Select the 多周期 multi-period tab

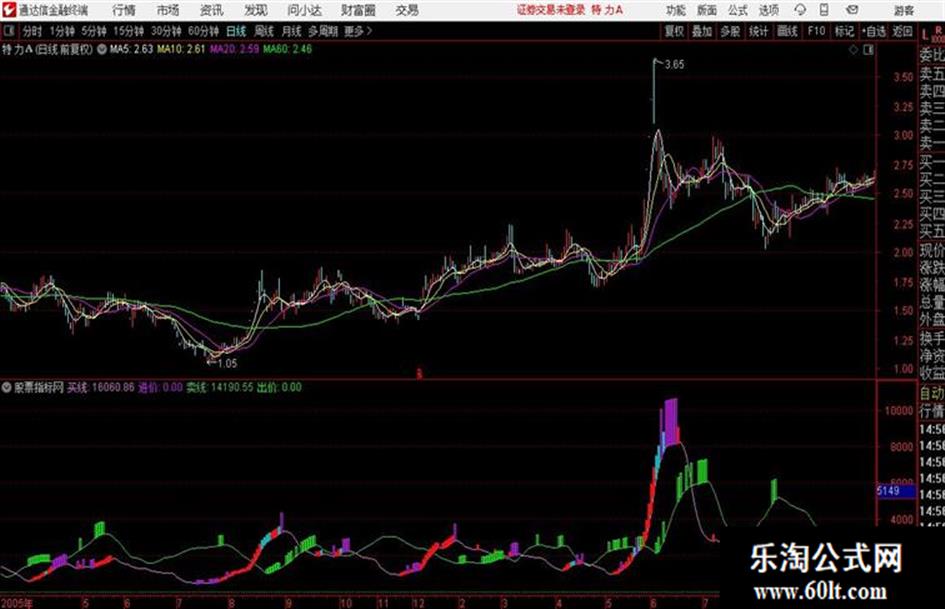323,31
